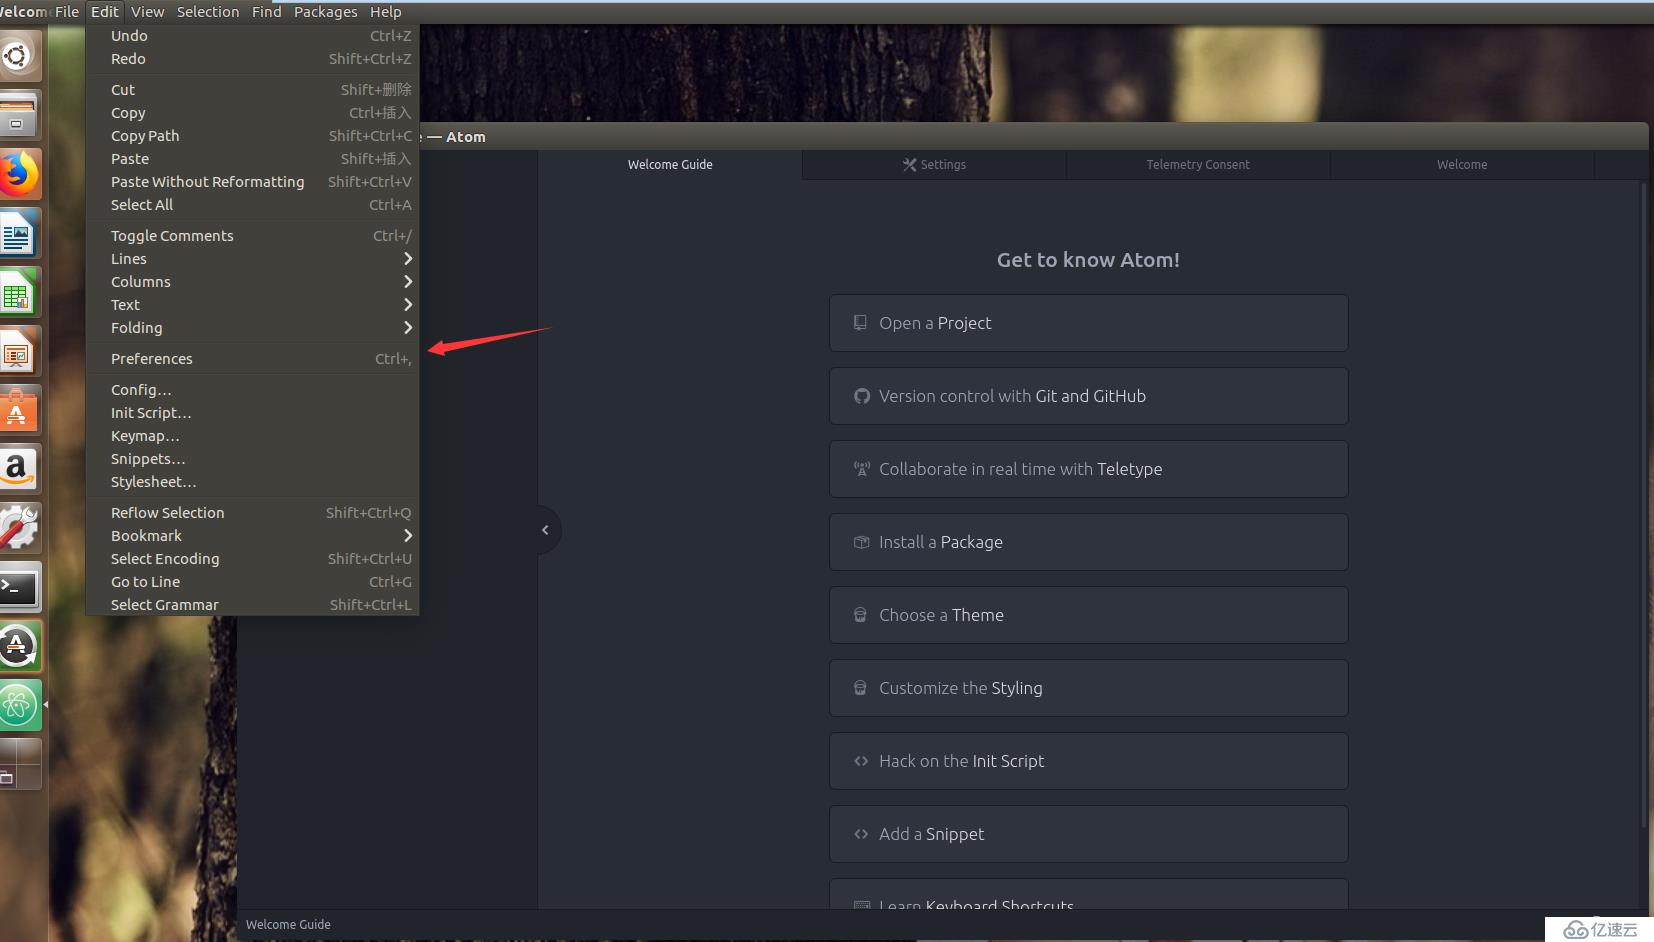Choose Select Grammar entry
The width and height of the screenshot is (1654, 942).
point(252,605)
